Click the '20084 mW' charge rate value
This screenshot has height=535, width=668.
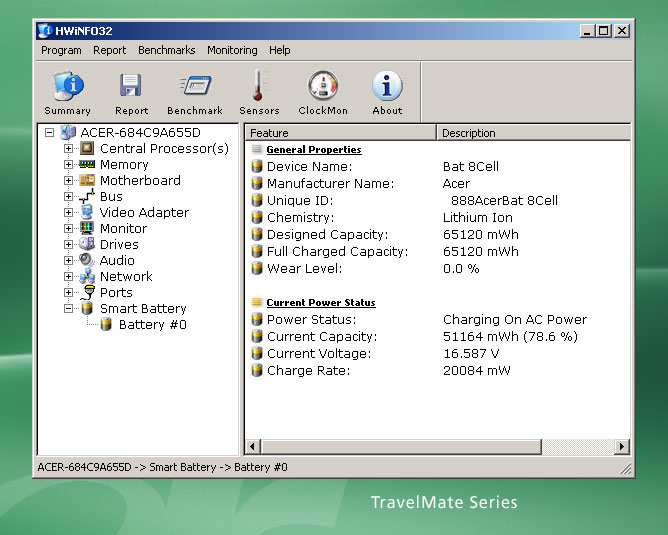coord(477,371)
